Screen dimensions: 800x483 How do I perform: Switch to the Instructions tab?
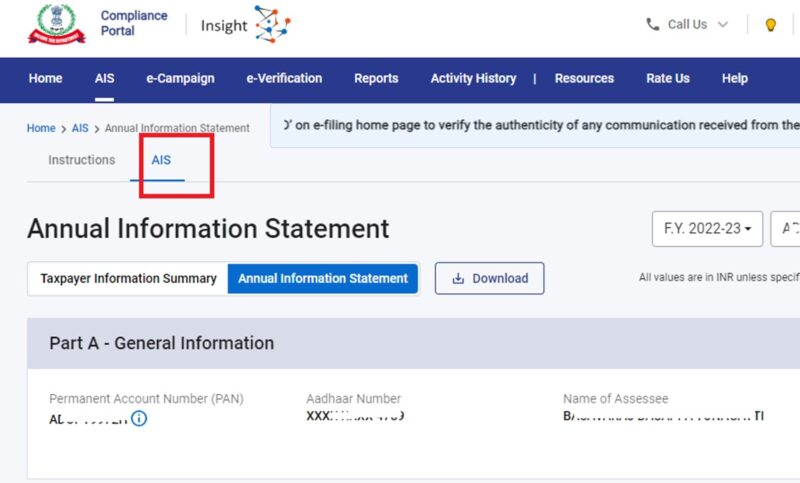pos(82,160)
